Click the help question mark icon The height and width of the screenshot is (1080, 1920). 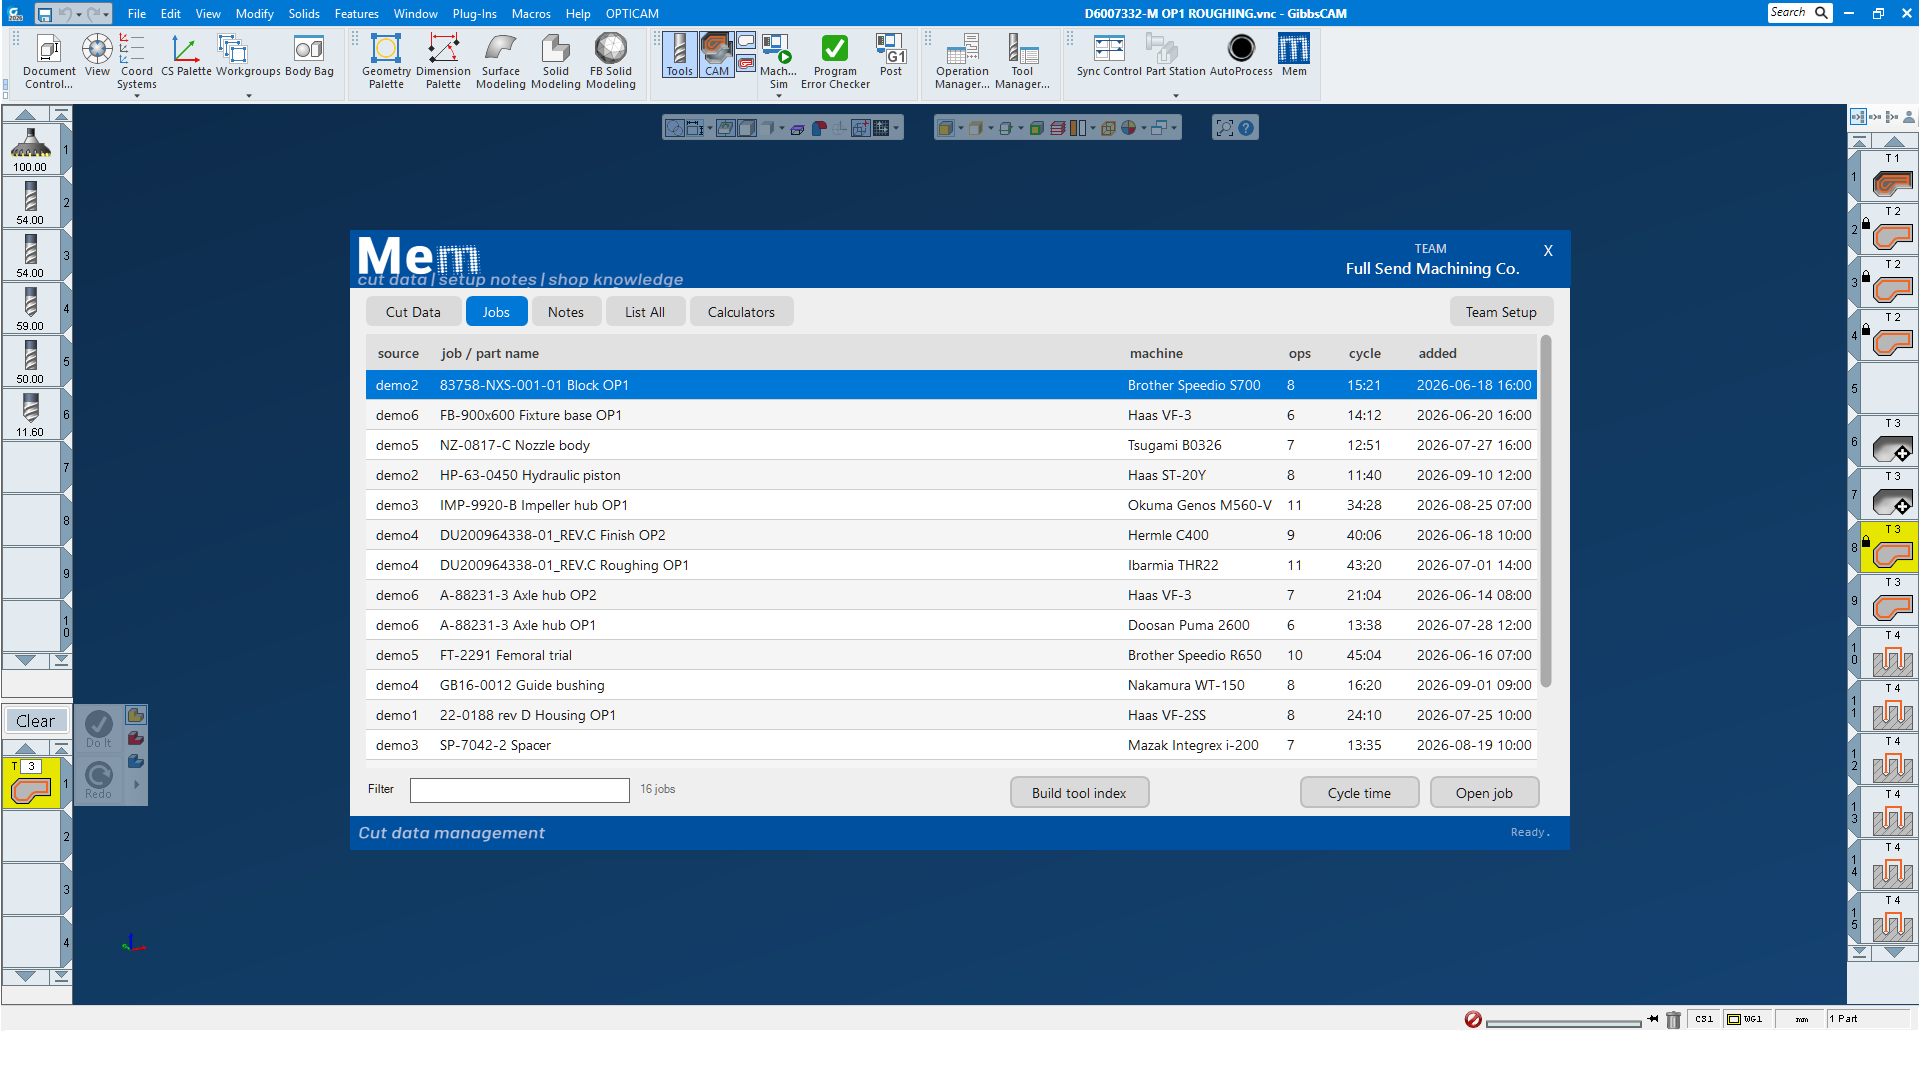(x=1246, y=128)
